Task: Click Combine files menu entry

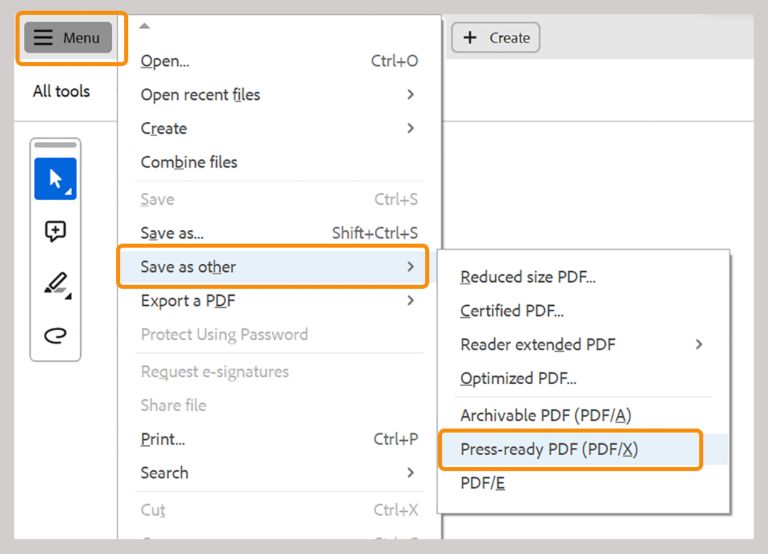Action: point(189,162)
